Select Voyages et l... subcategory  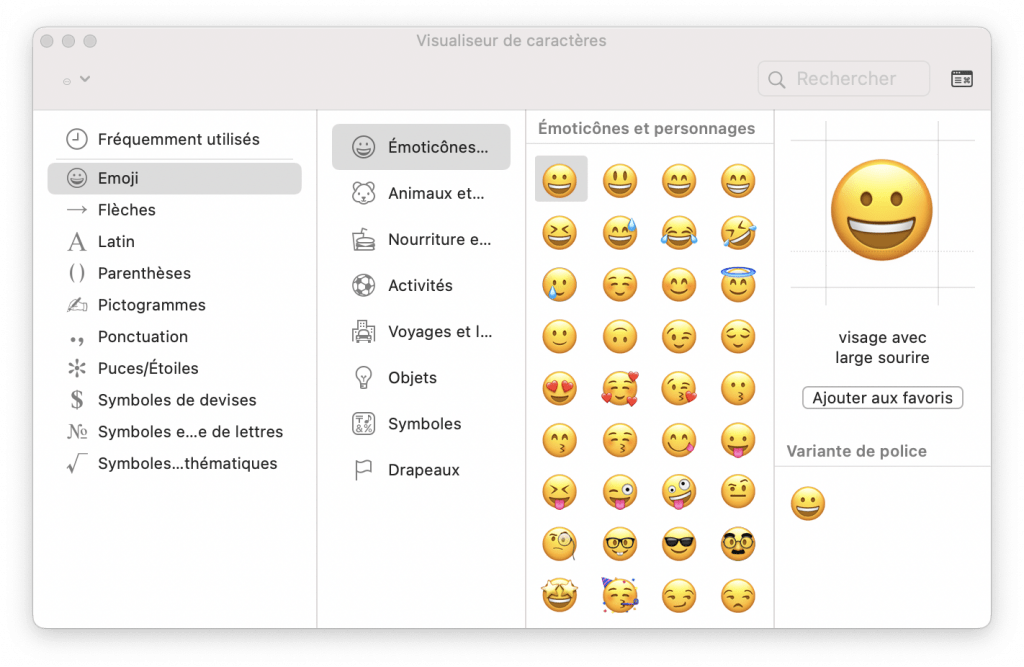tap(421, 332)
